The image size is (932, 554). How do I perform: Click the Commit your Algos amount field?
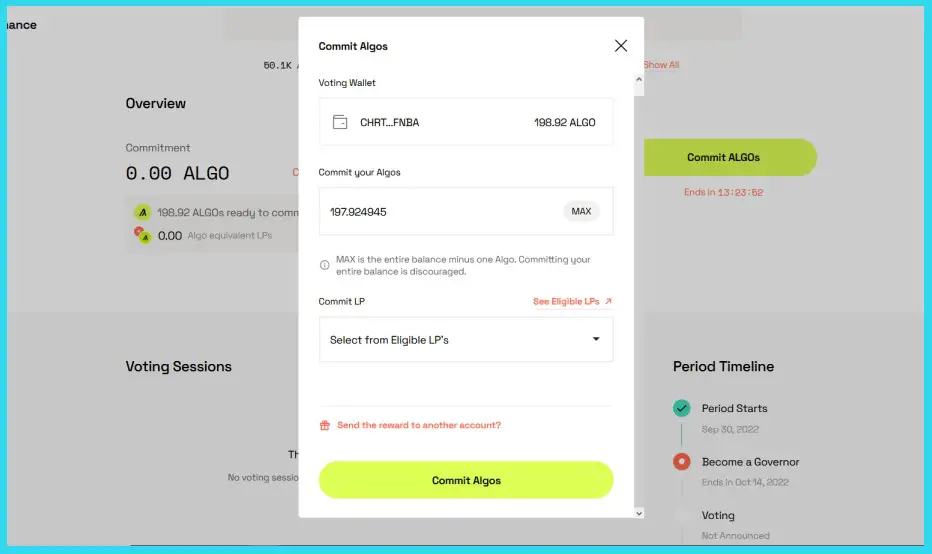tap(440, 212)
